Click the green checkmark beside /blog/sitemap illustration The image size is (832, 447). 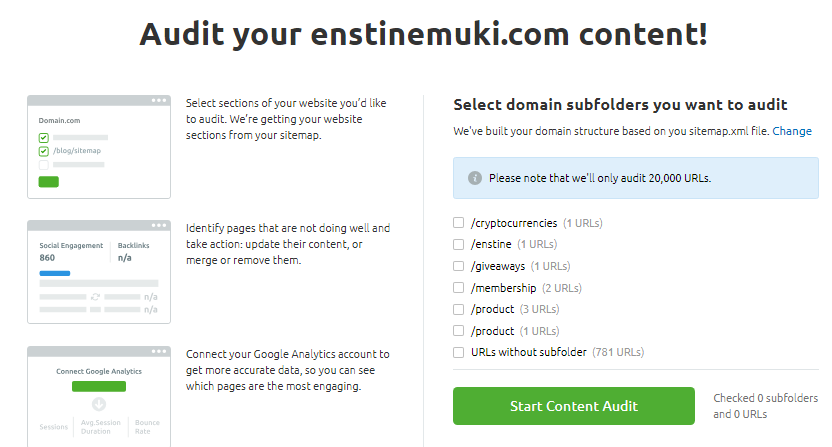click(x=44, y=151)
